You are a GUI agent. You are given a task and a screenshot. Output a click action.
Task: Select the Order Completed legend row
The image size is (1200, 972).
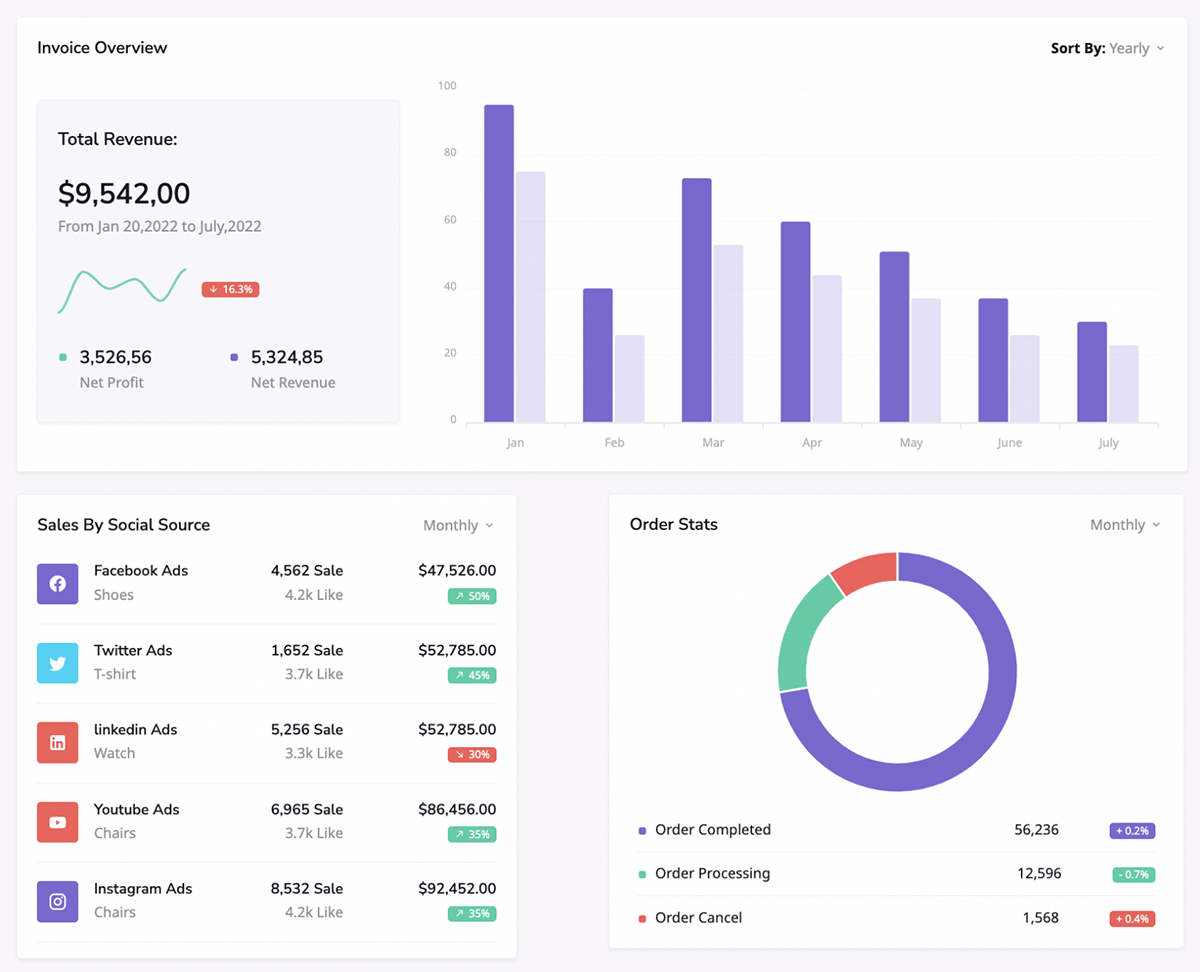coord(712,830)
